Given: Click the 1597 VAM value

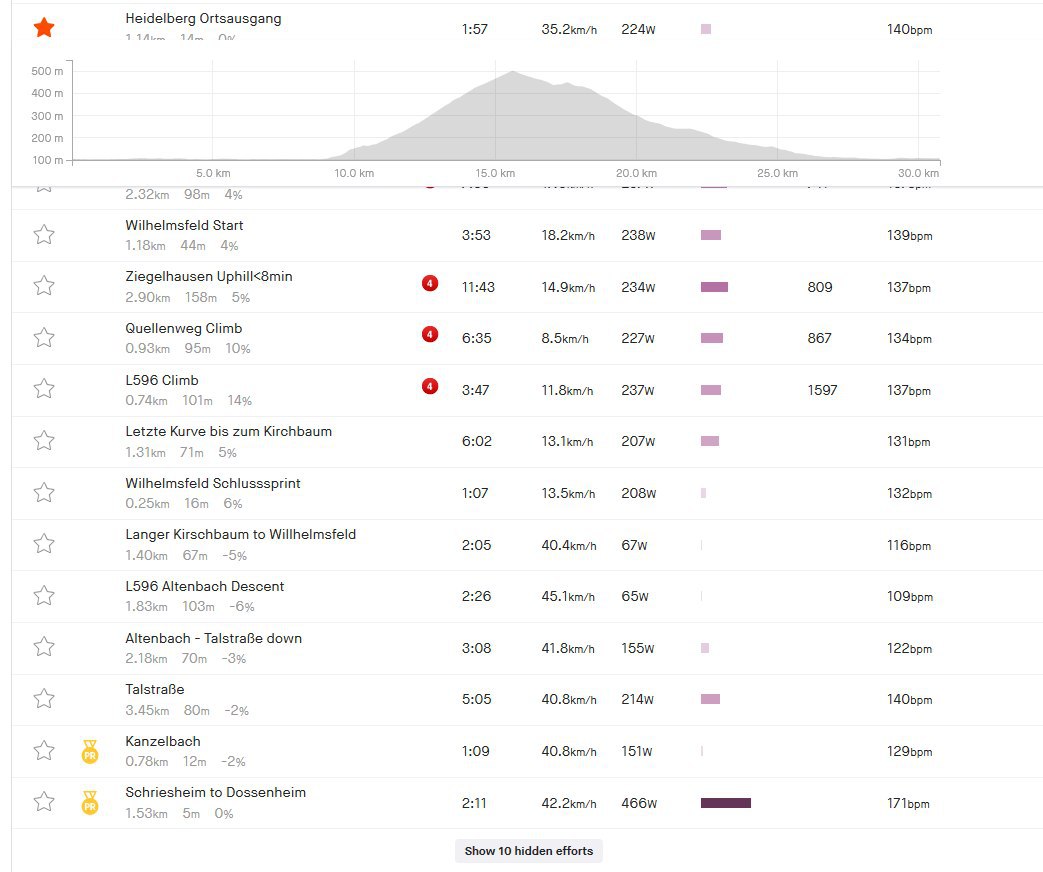Looking at the screenshot, I should point(822,390).
